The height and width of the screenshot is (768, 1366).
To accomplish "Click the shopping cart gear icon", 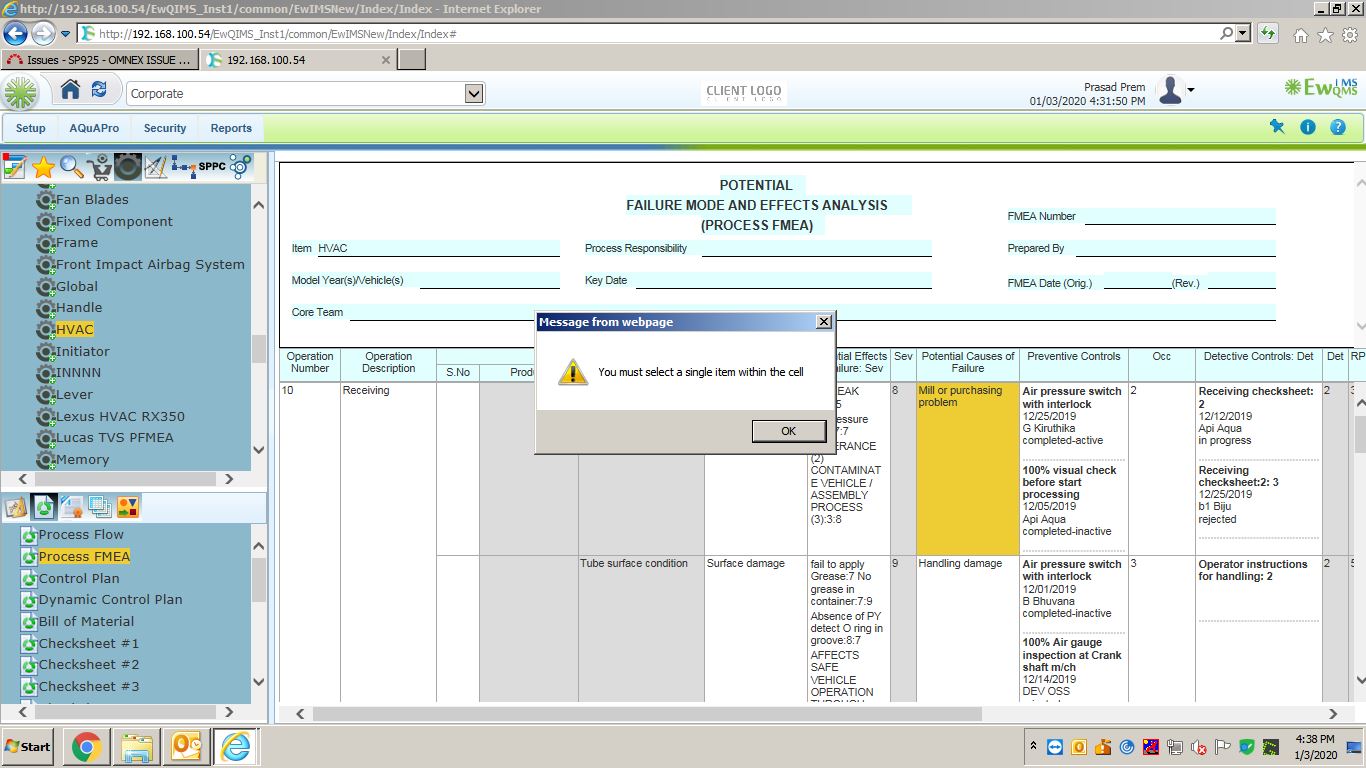I will point(99,167).
